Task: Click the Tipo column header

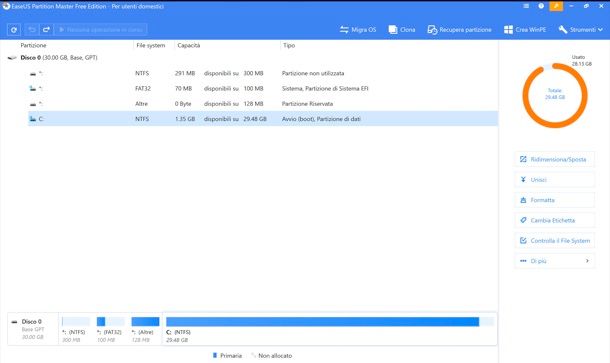Action: coord(289,46)
